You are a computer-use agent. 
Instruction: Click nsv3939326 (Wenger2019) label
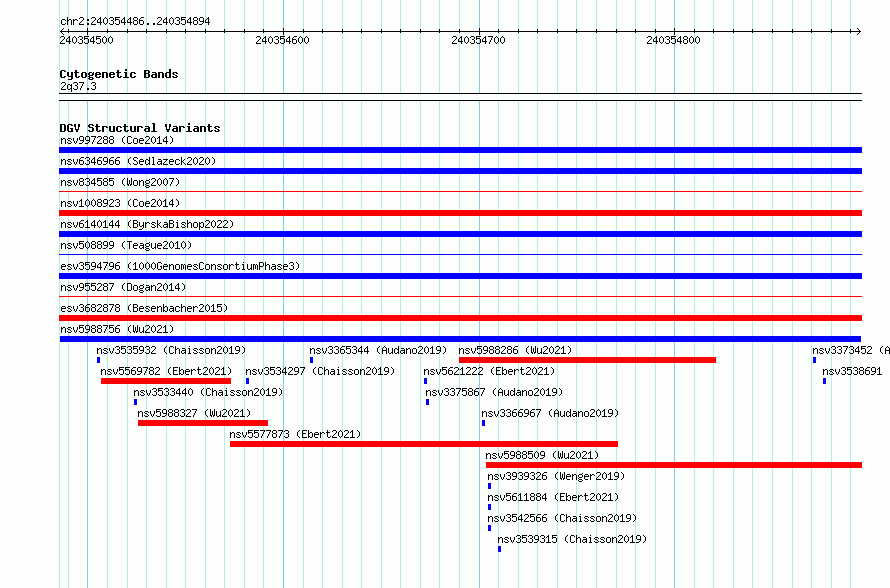(x=556, y=476)
